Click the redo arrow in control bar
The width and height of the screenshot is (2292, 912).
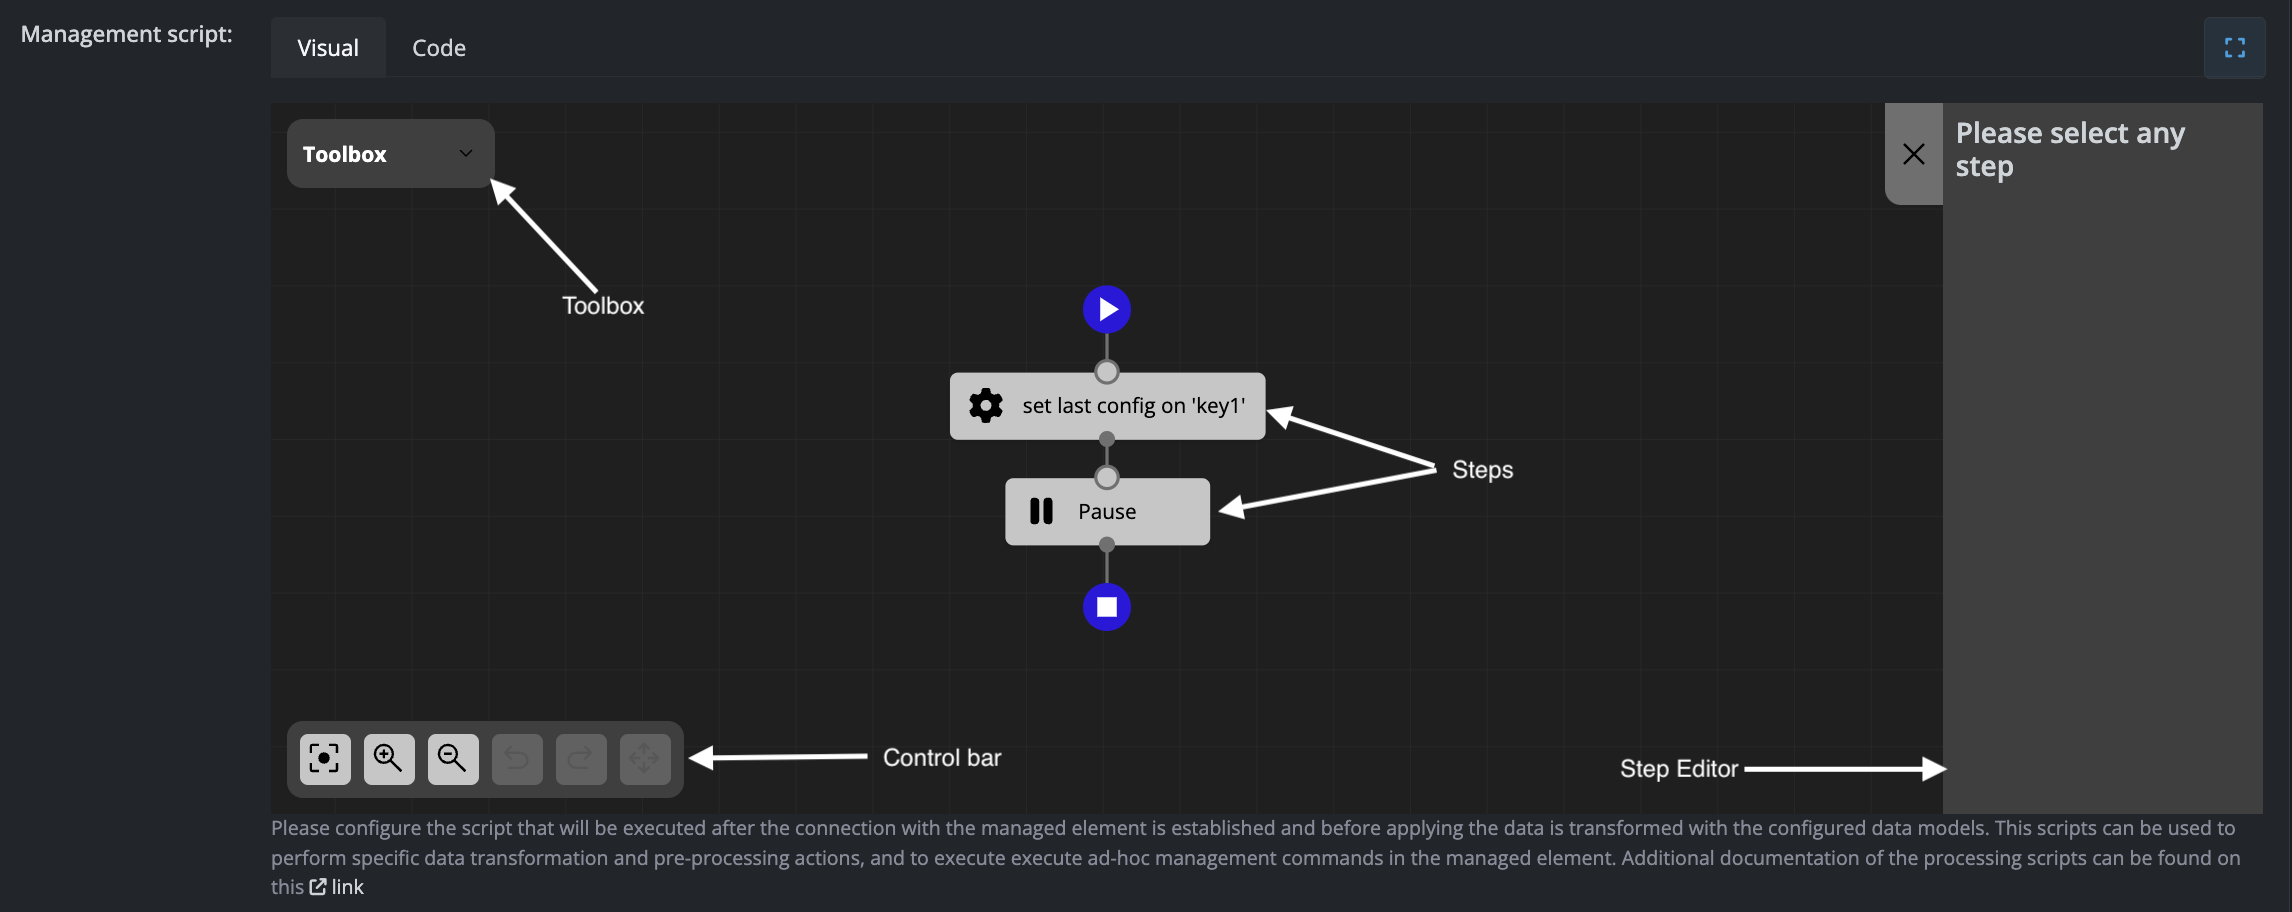coord(581,759)
